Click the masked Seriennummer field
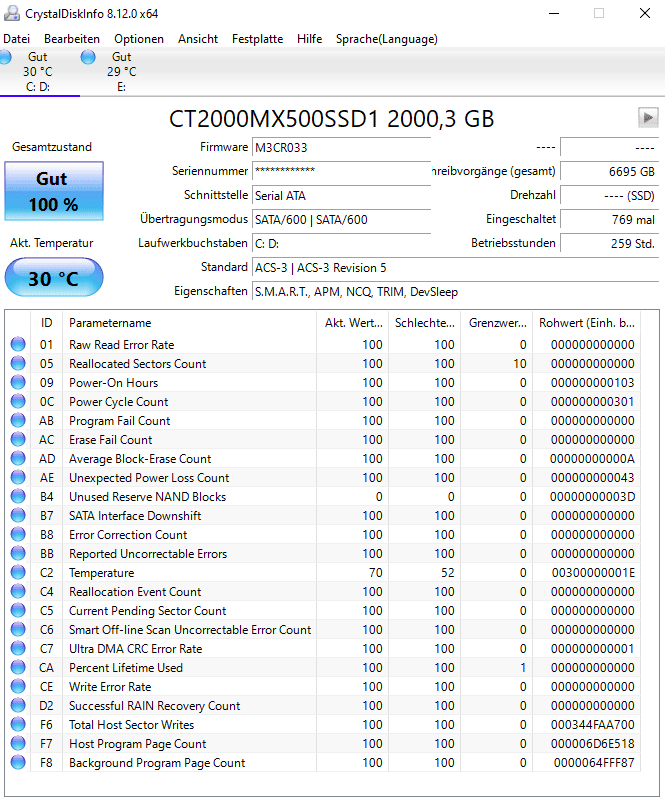 click(341, 171)
